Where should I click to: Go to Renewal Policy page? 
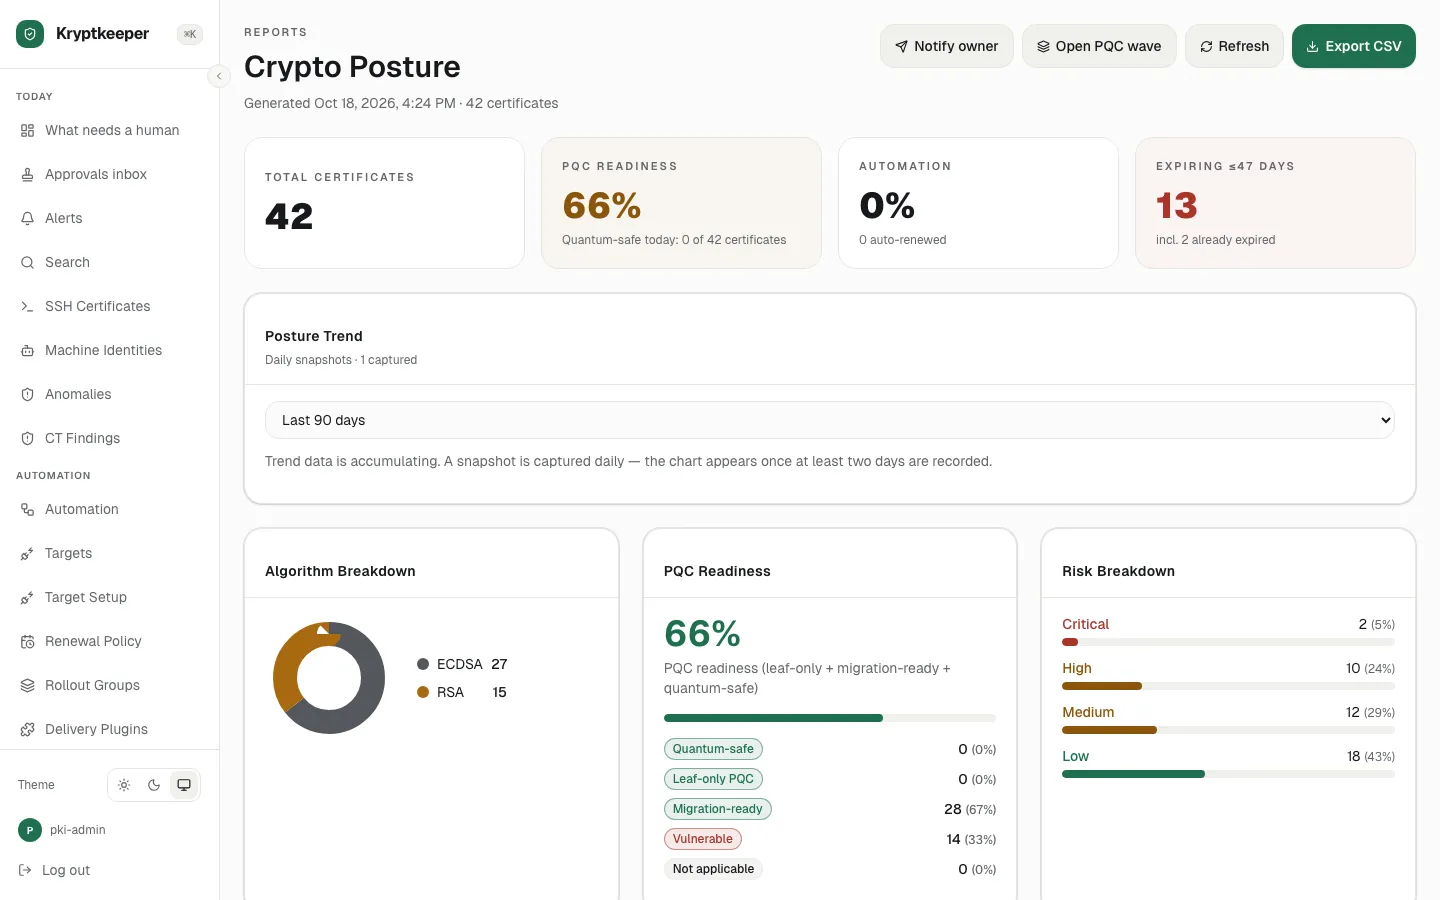coord(110,641)
